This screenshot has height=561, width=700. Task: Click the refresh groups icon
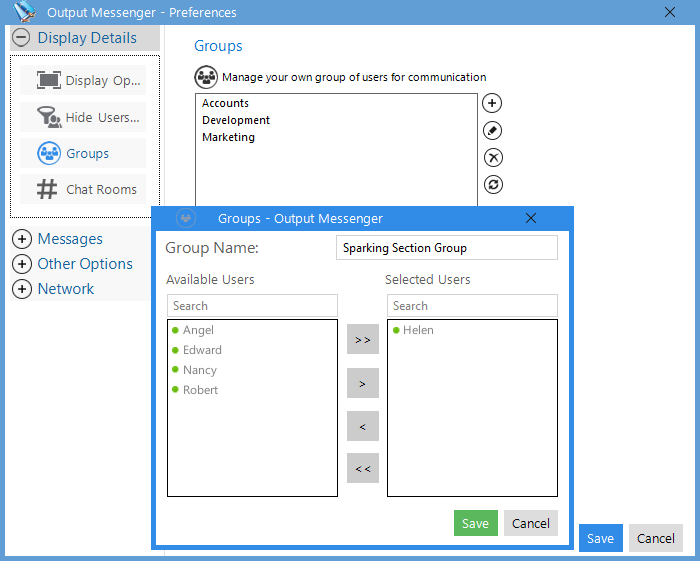pyautogui.click(x=493, y=184)
